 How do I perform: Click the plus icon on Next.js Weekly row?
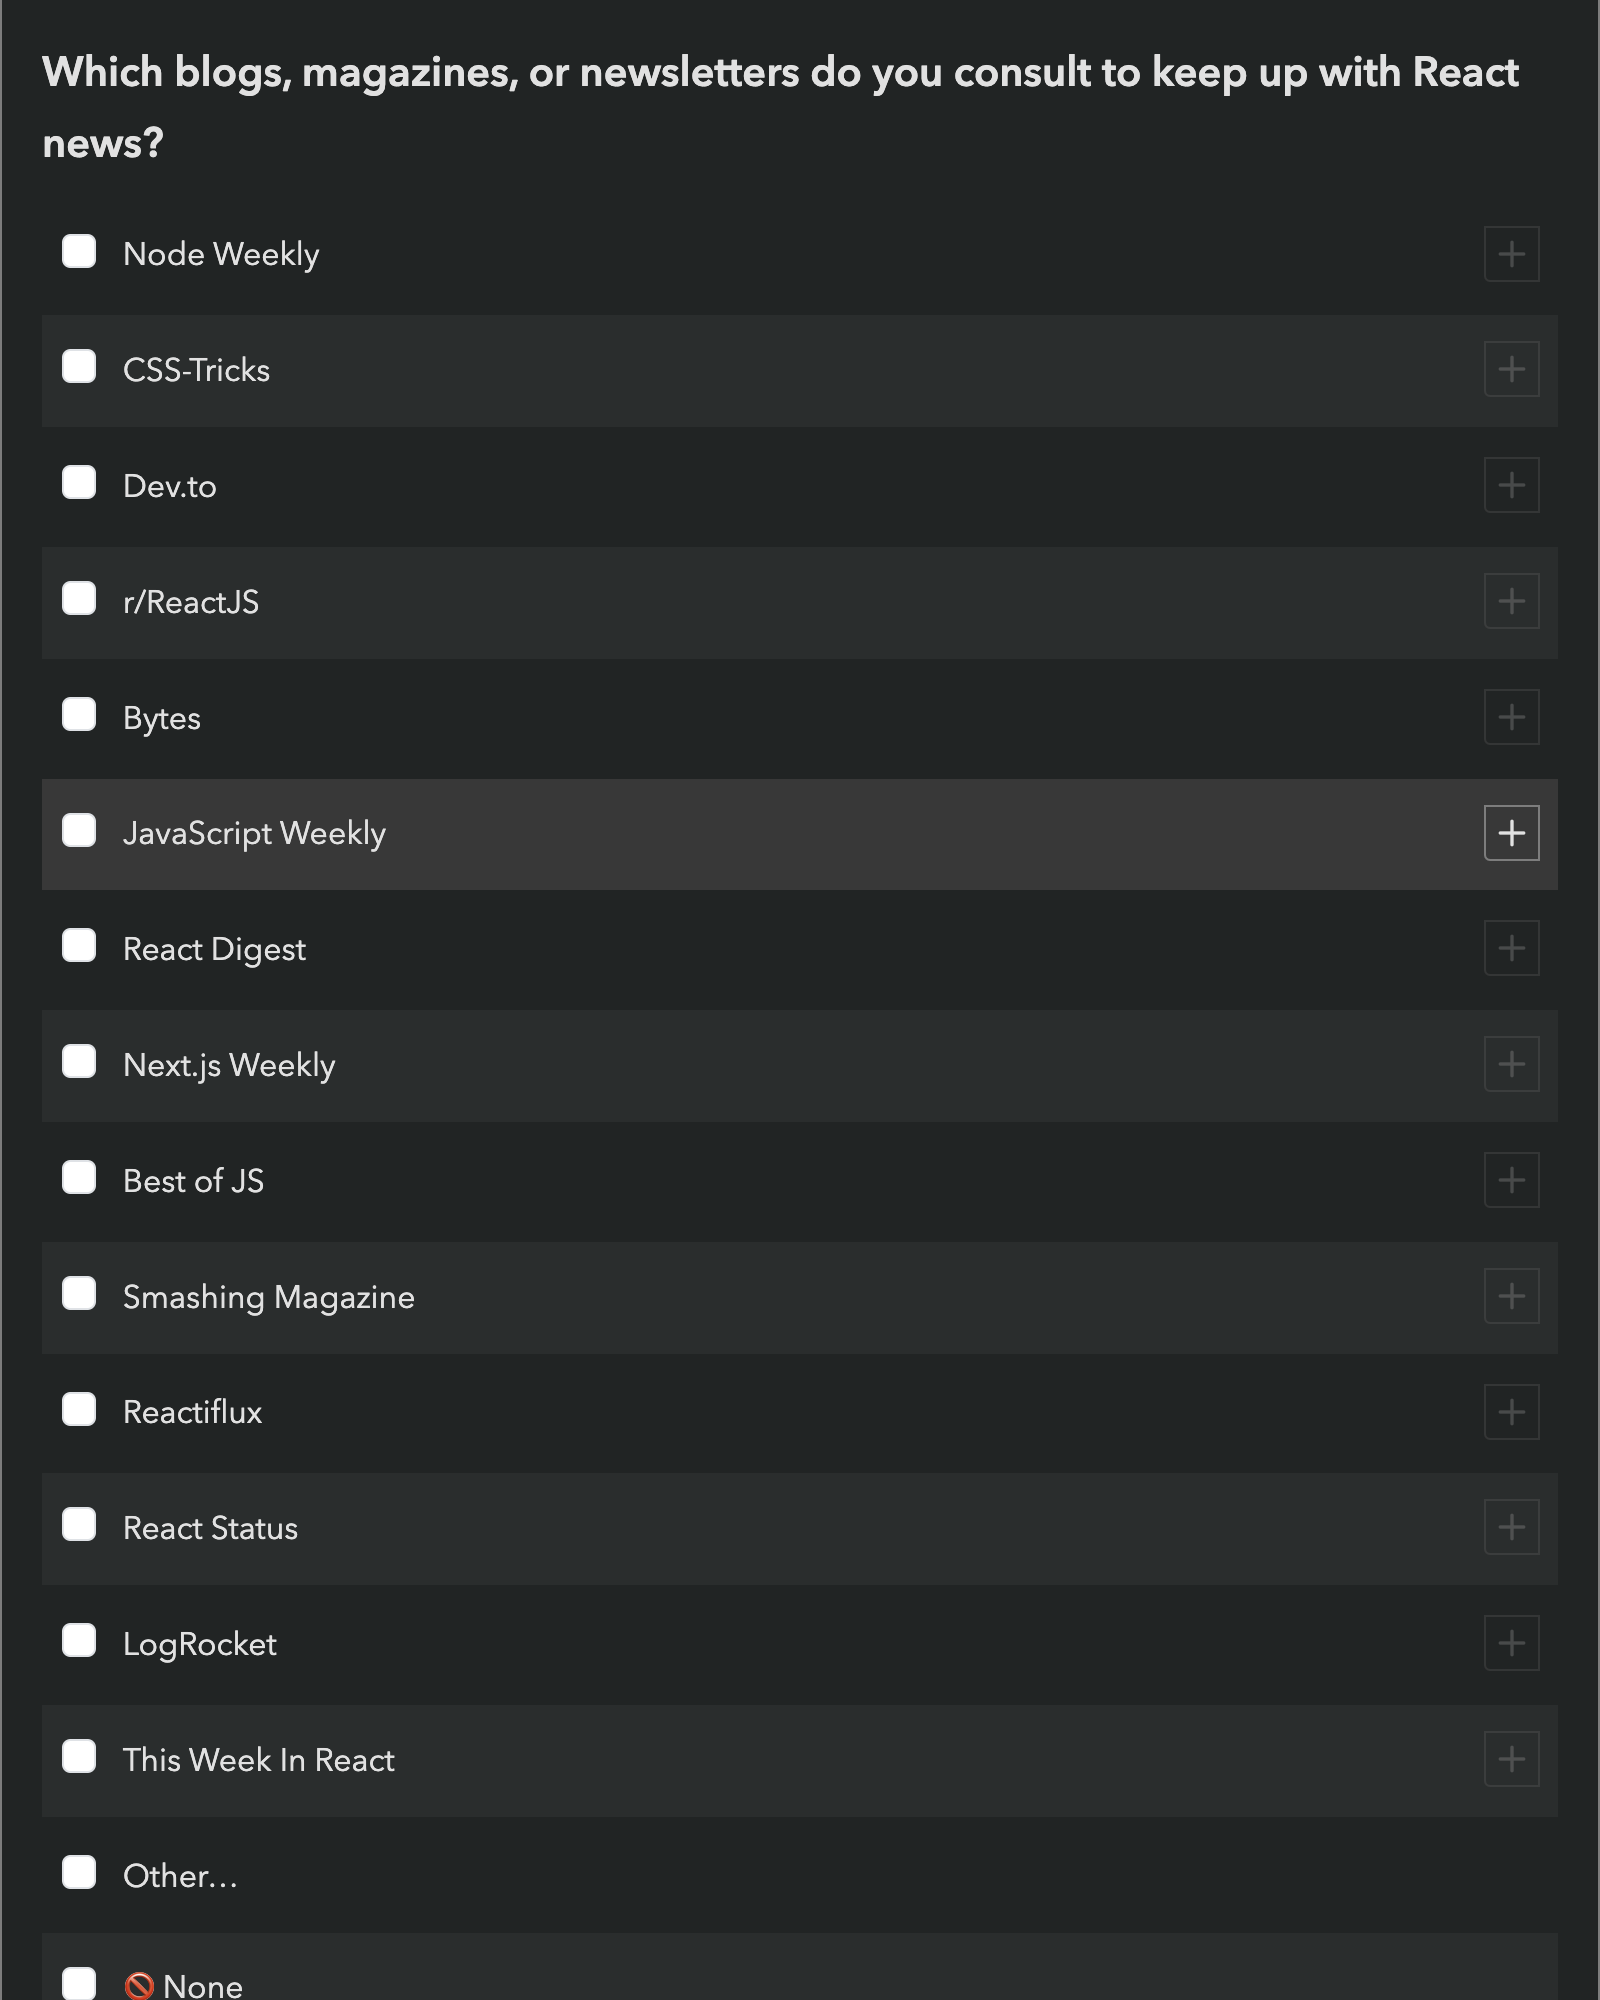click(x=1511, y=1064)
